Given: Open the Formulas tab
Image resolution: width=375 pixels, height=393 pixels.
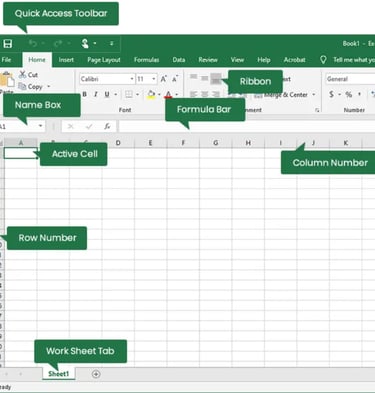Looking at the screenshot, I should click(x=146, y=60).
